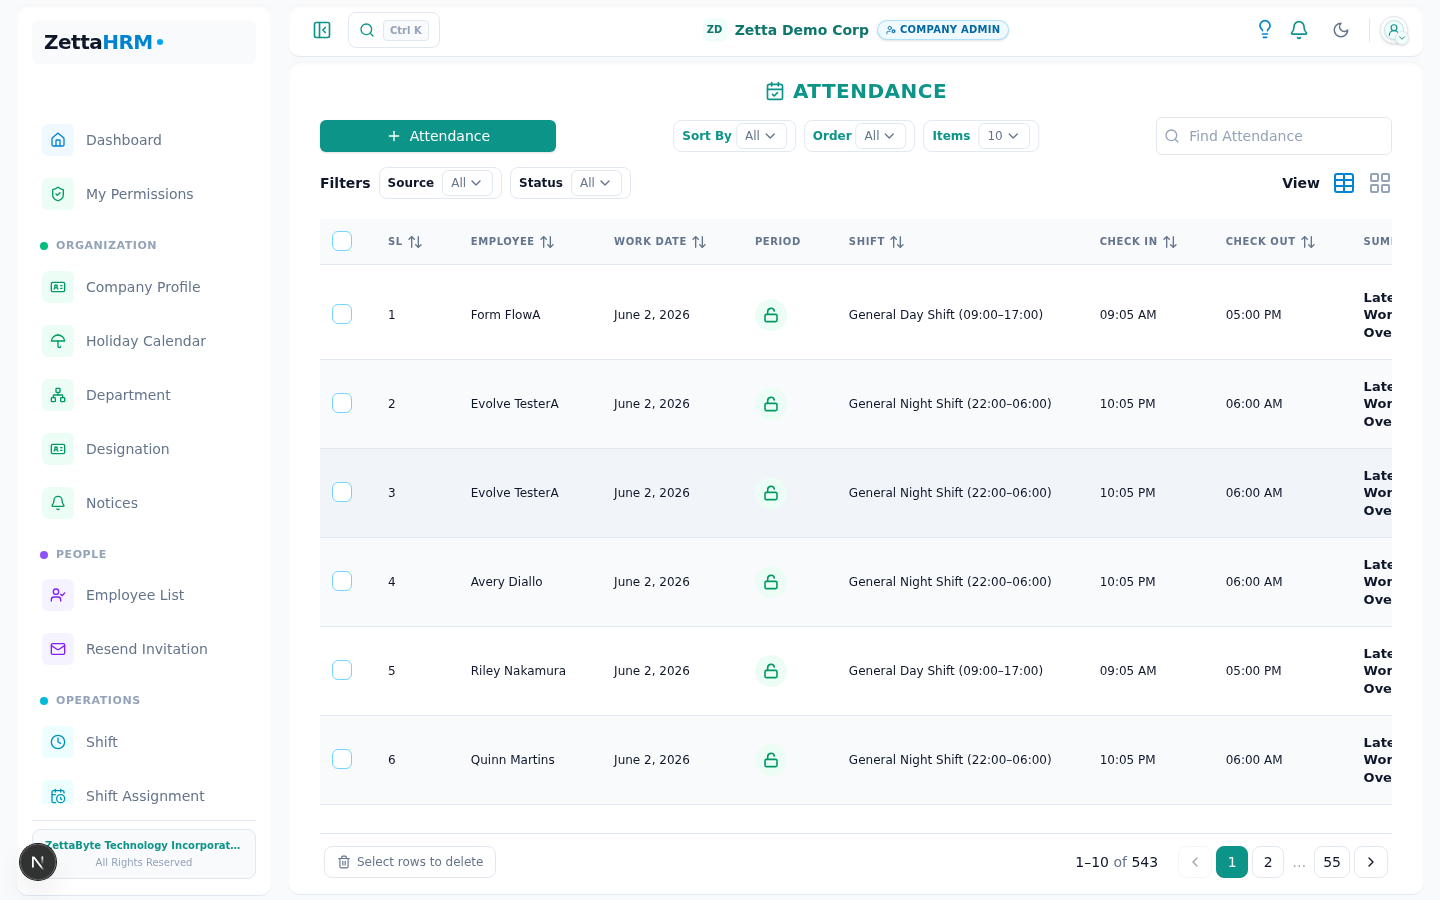1440x900 pixels.
Task: Click the period lock icon for row 2
Action: 771,404
